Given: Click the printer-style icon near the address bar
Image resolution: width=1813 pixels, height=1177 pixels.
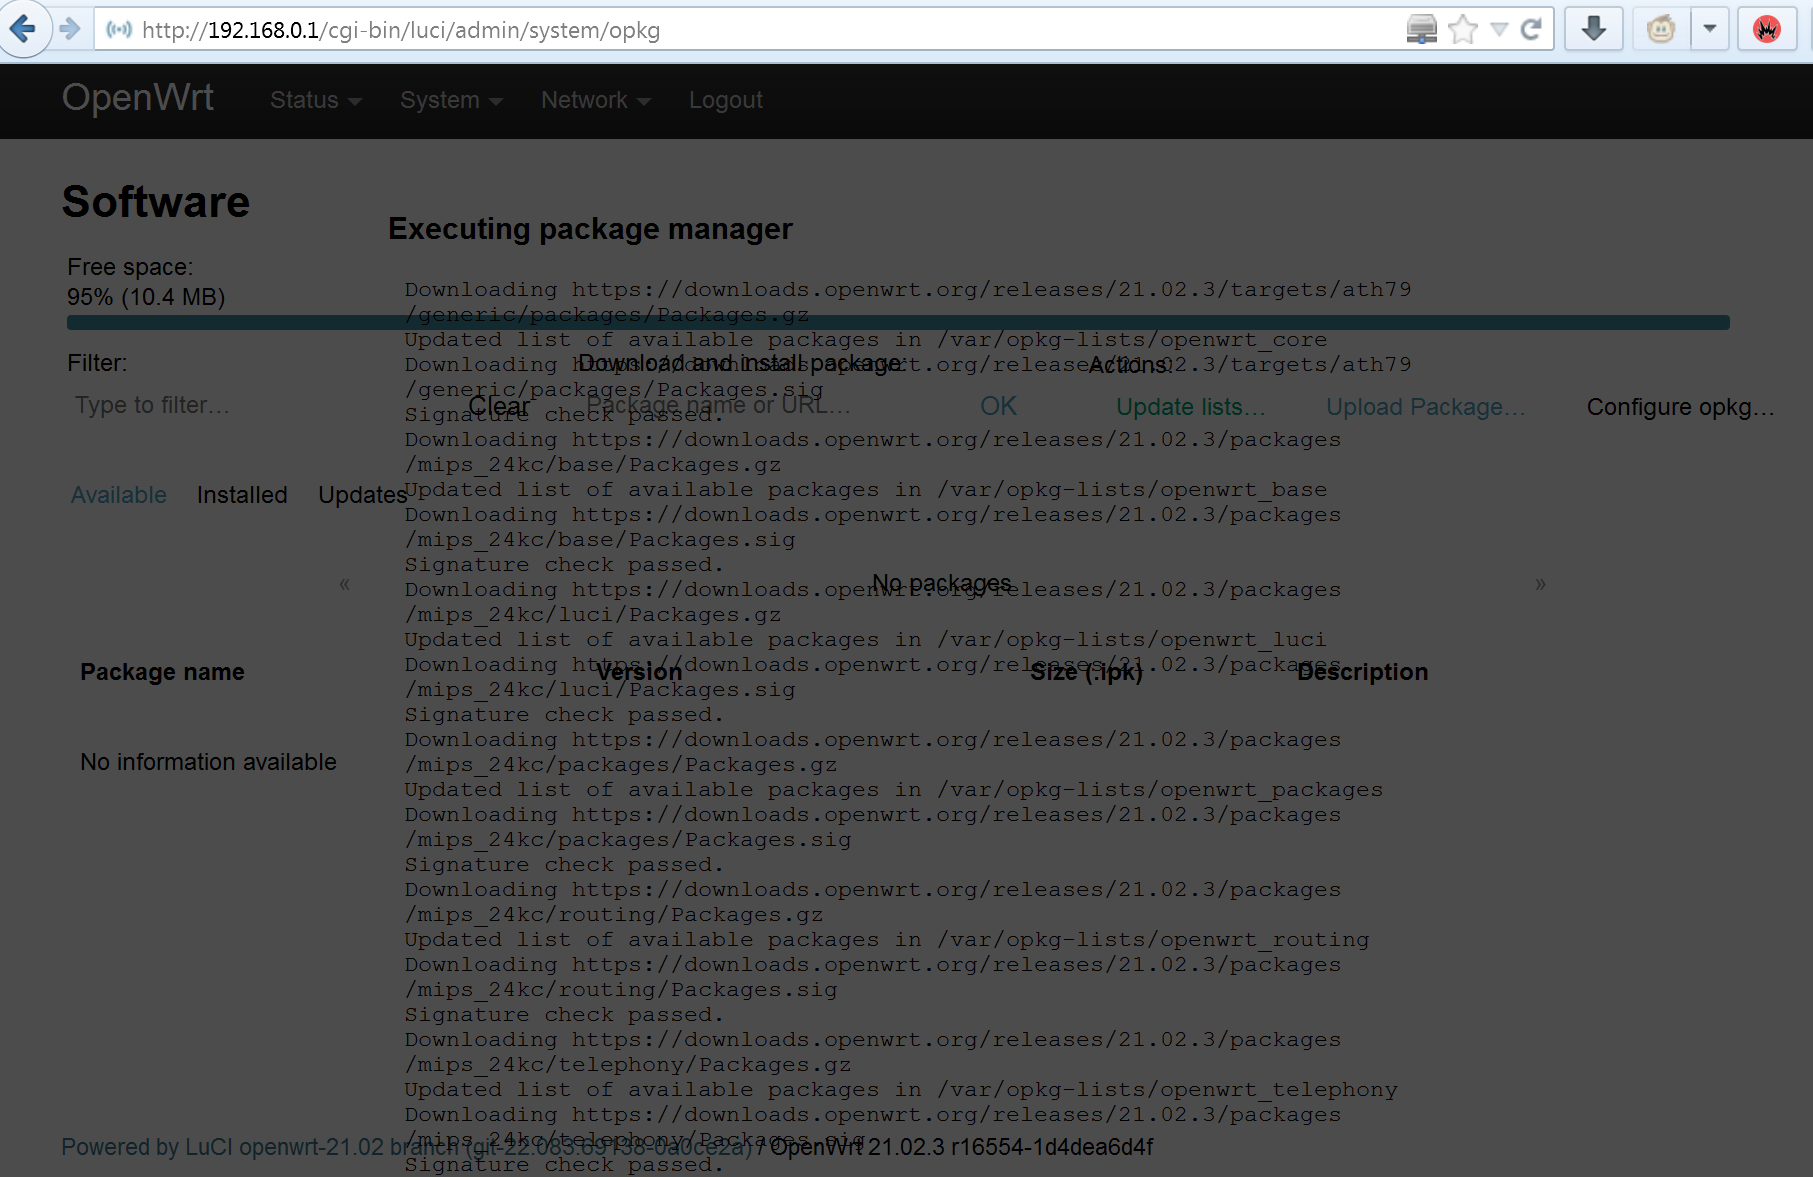Looking at the screenshot, I should (1421, 29).
